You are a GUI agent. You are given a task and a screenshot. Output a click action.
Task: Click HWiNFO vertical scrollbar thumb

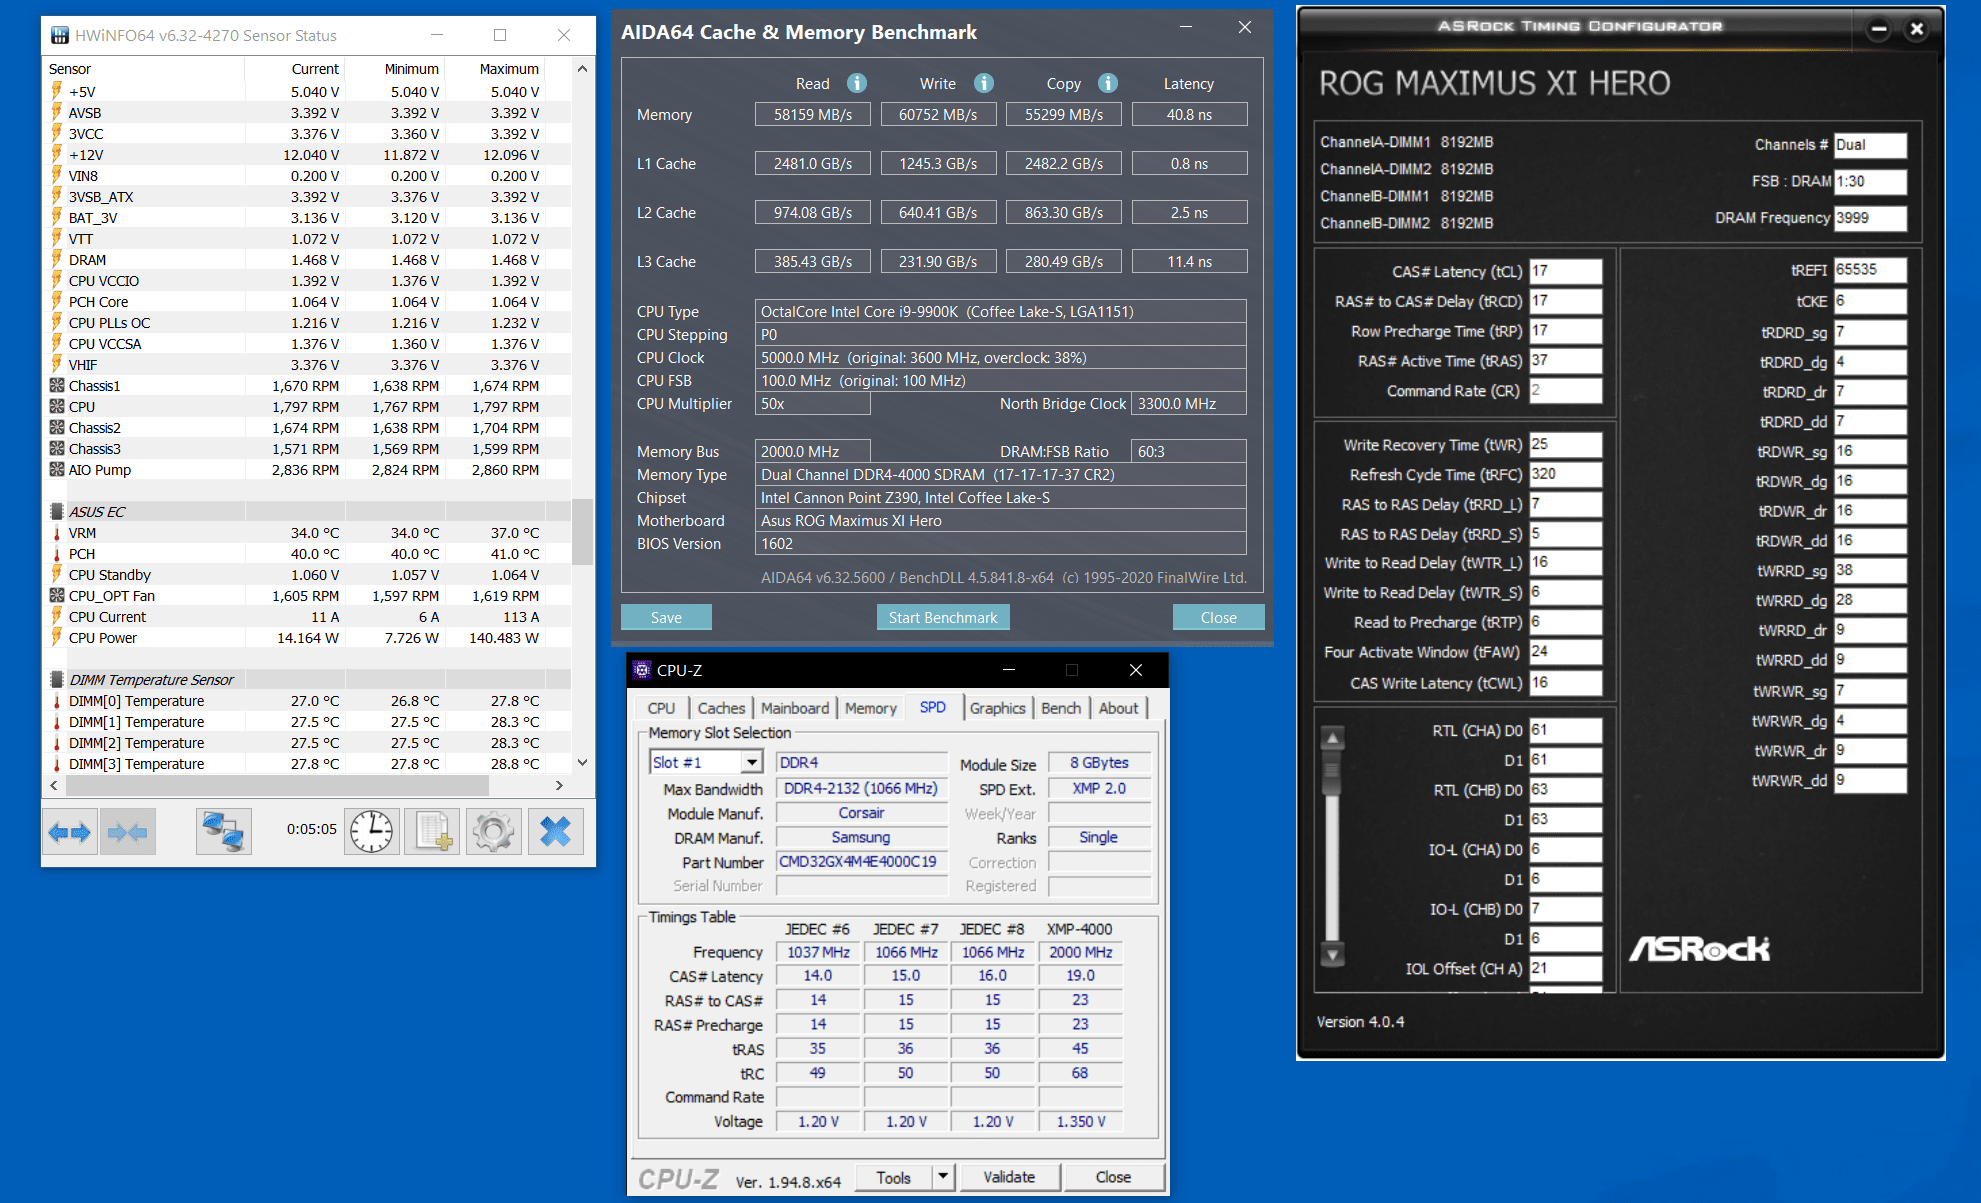click(x=582, y=531)
